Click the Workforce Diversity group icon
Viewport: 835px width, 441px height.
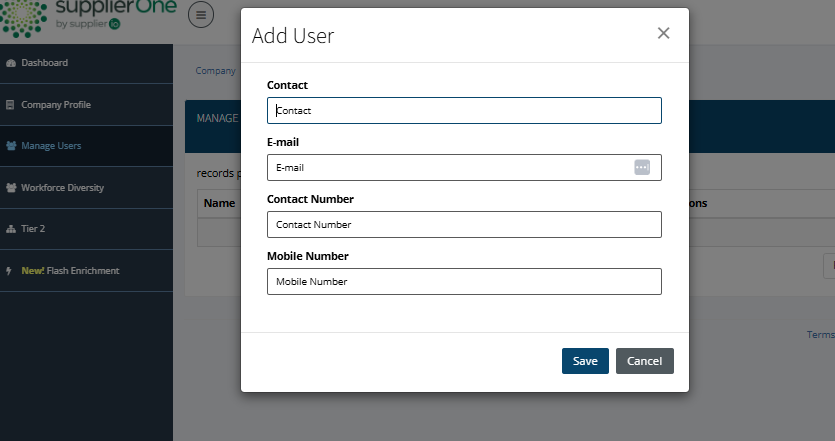tap(11, 188)
